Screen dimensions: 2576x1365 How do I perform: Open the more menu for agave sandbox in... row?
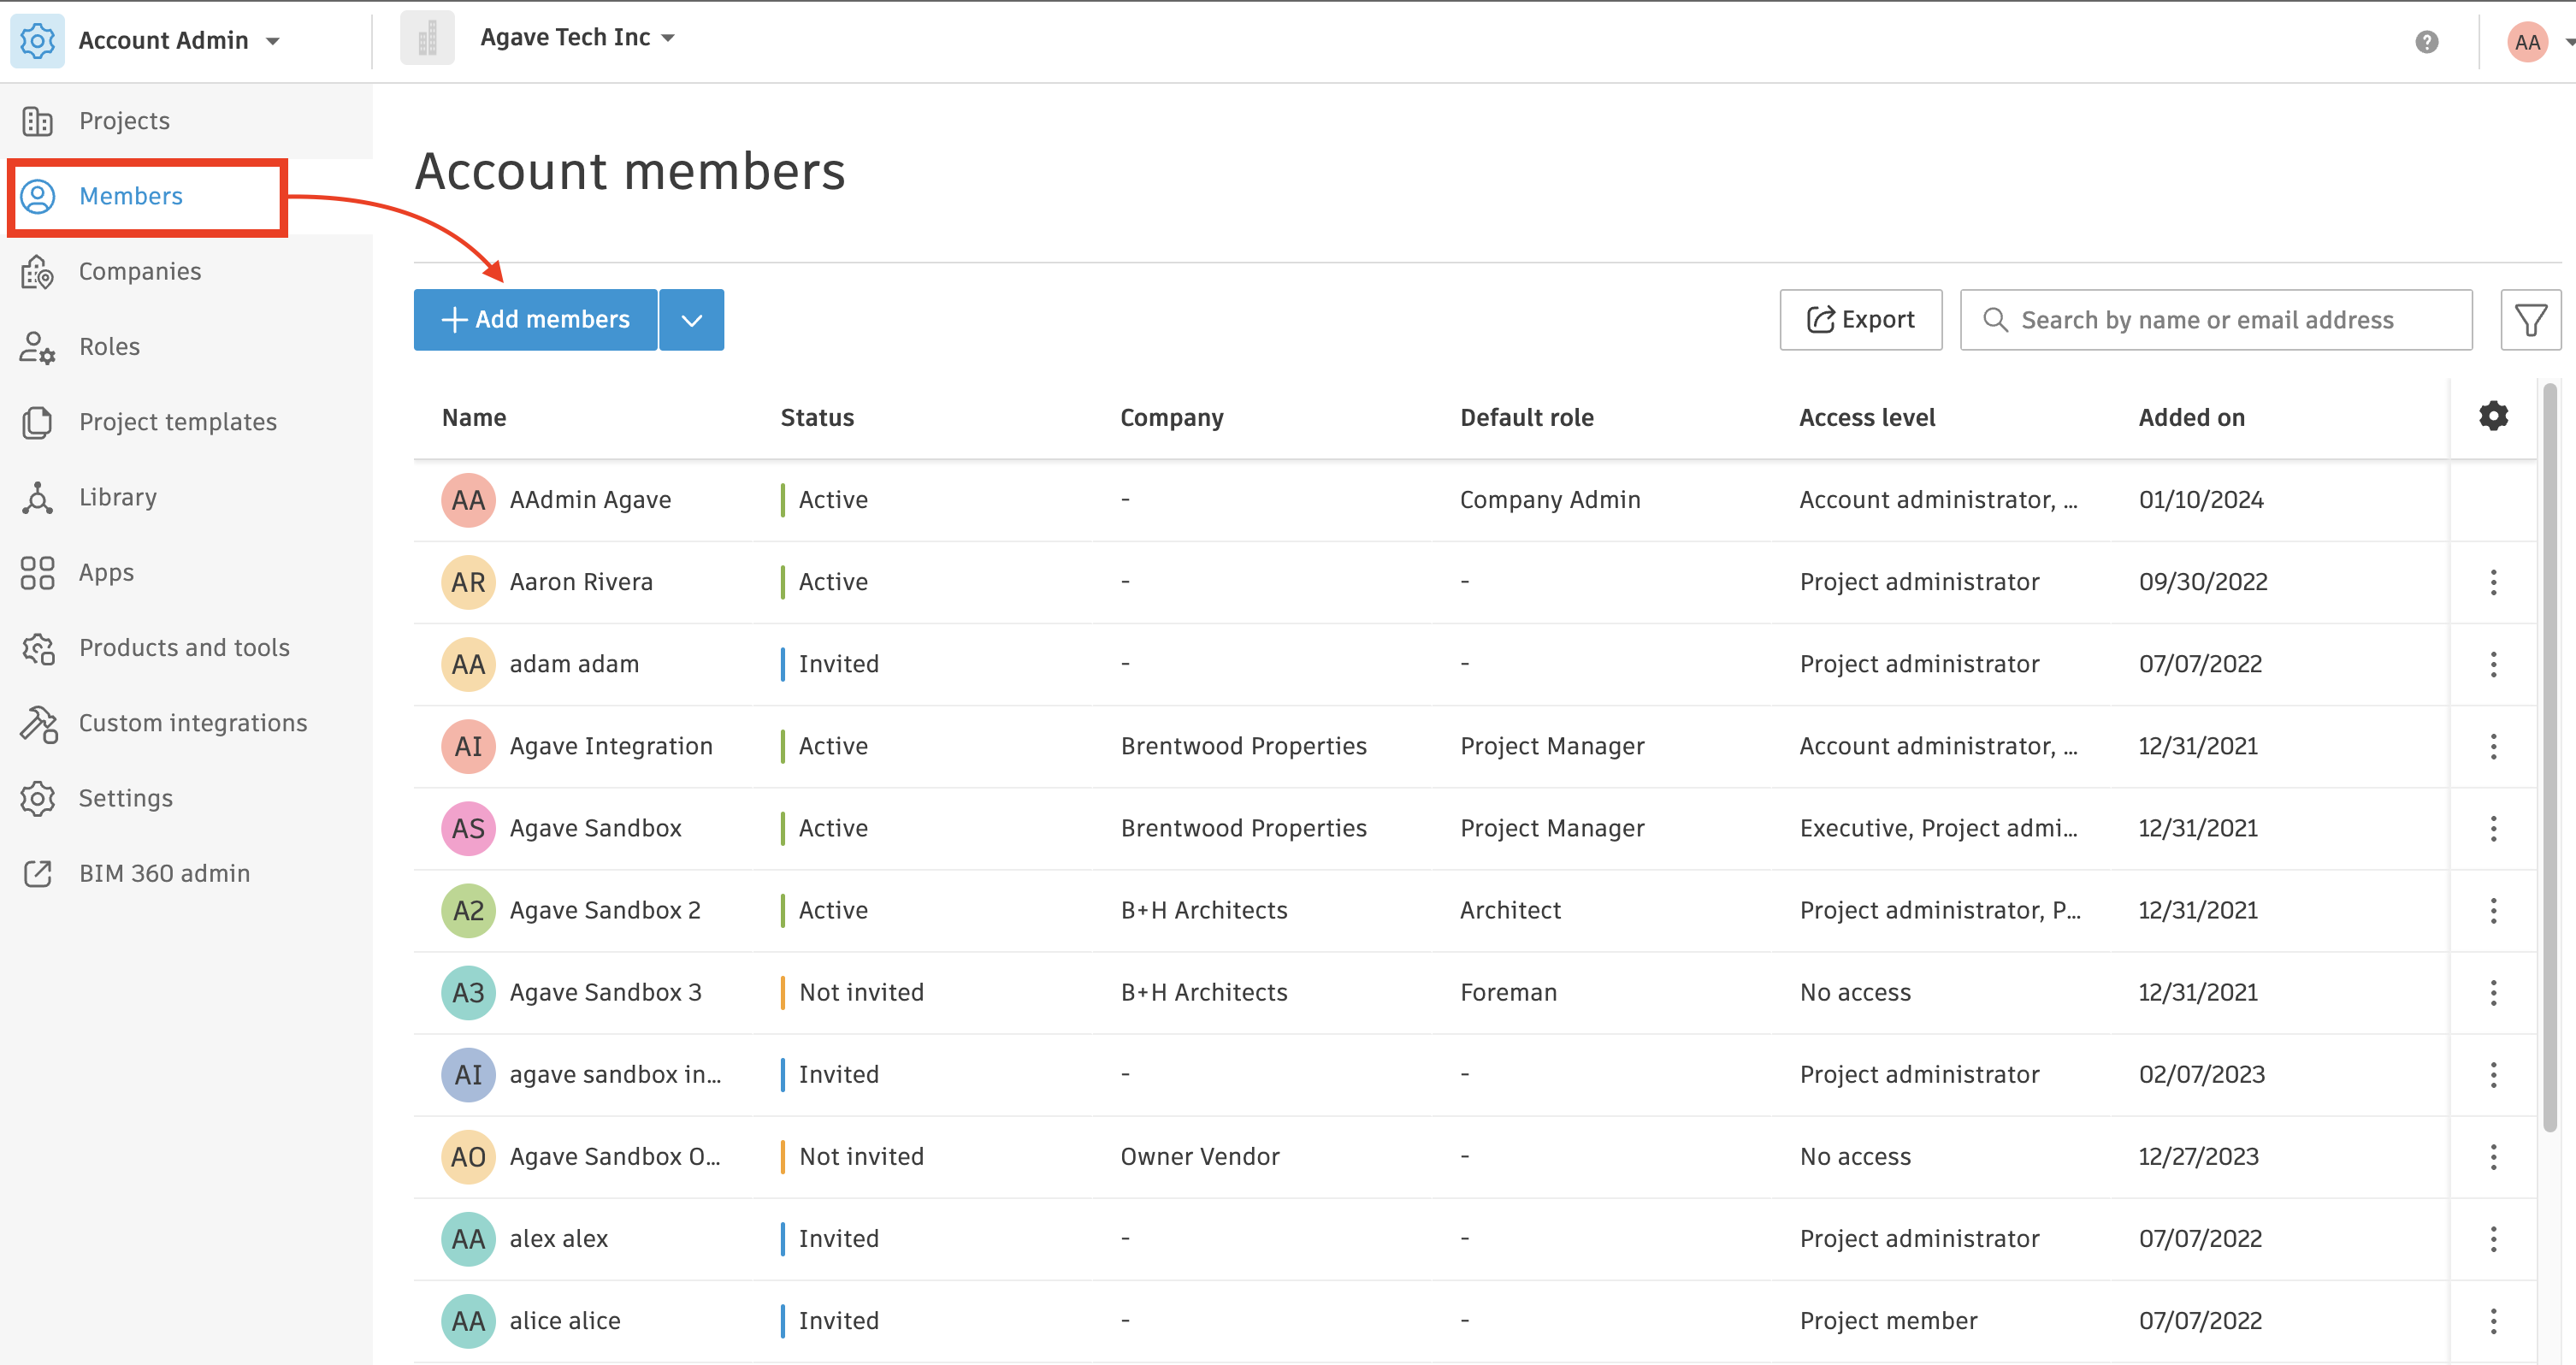pos(2493,1075)
